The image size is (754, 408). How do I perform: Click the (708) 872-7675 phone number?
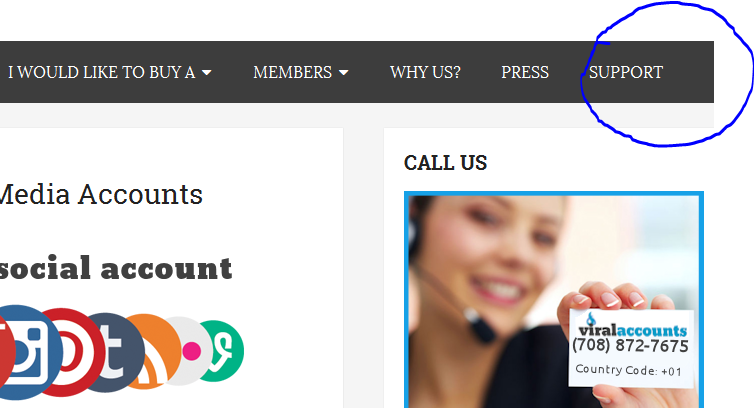pyautogui.click(x=630, y=345)
